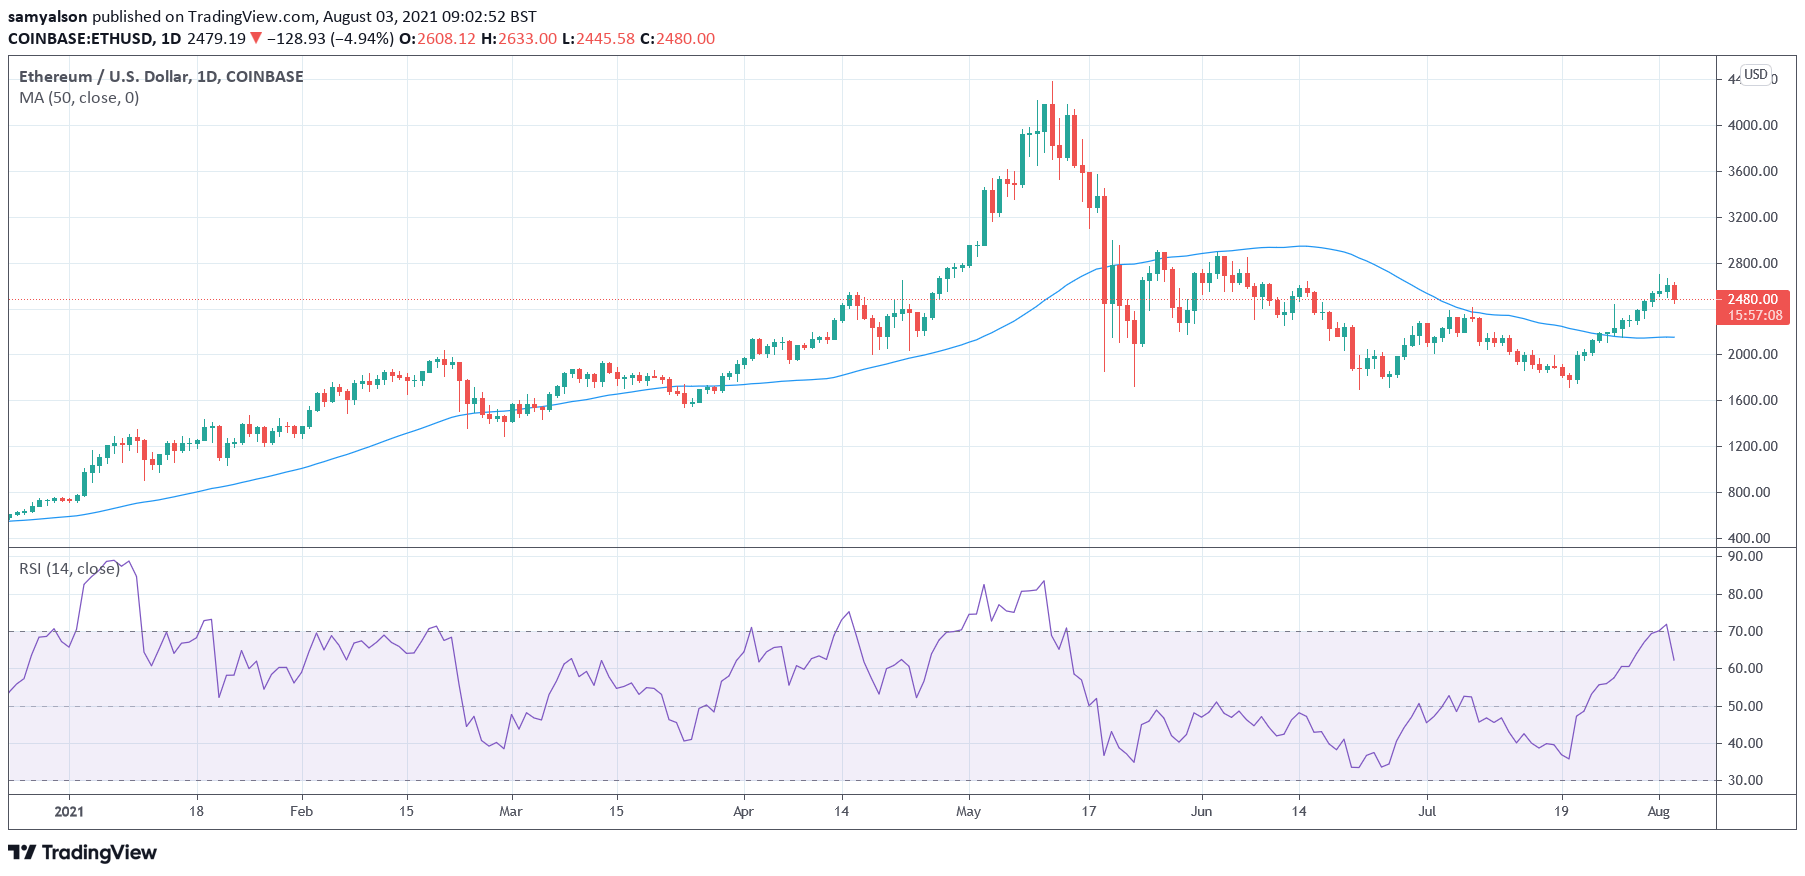Click the 19 date label on time axis
Screen dimensions: 1805x876
click(x=1561, y=811)
